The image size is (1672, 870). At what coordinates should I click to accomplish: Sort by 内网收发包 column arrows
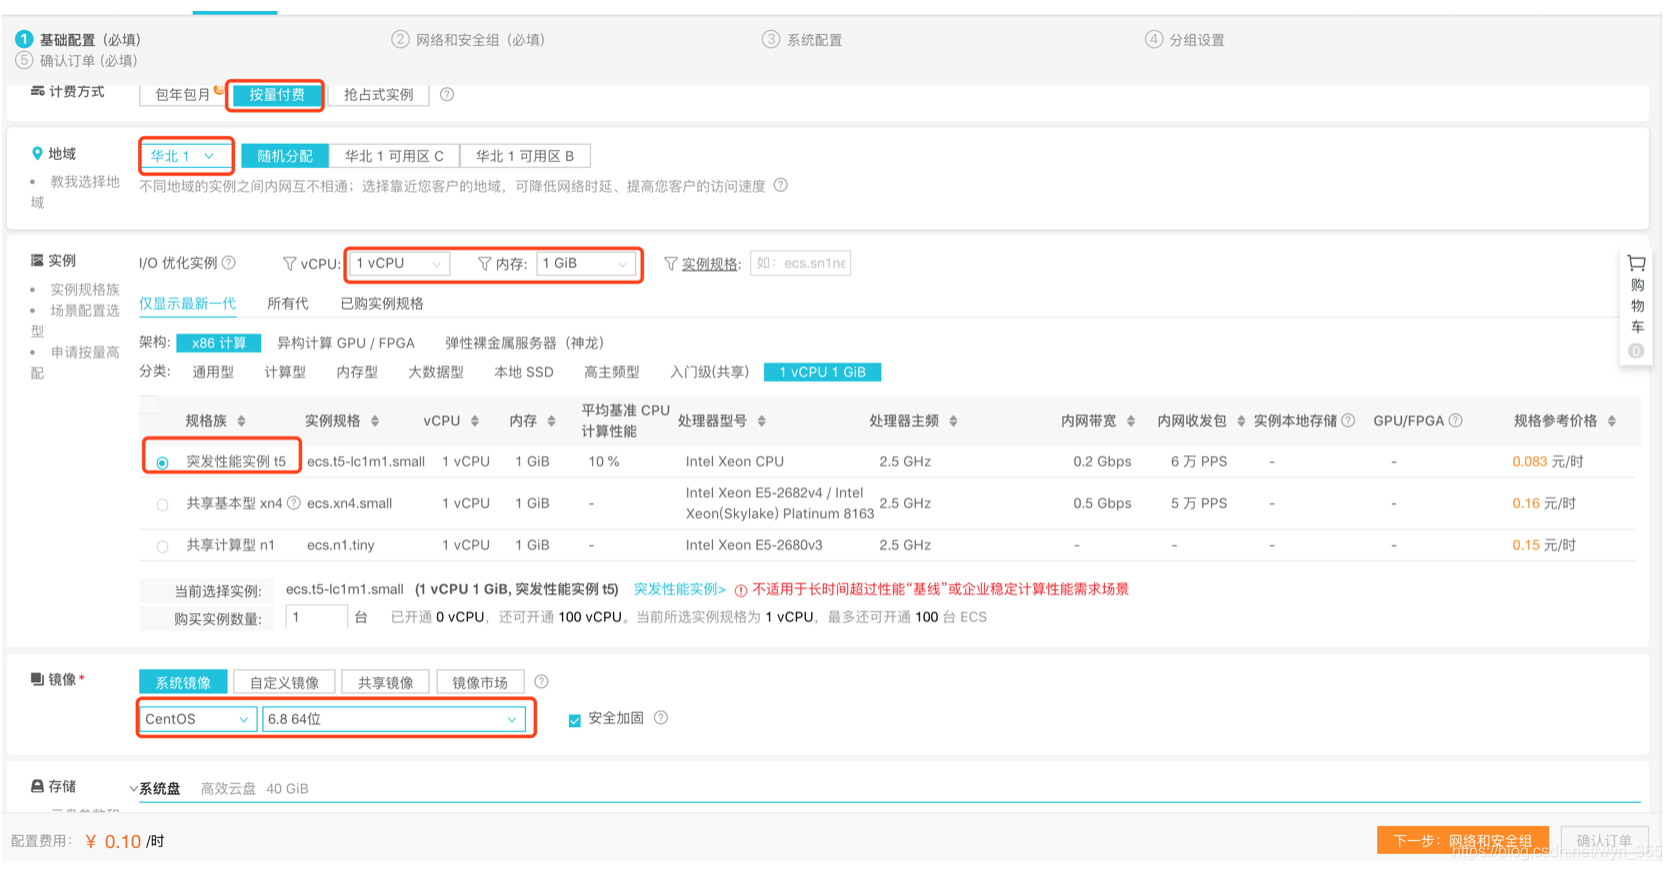pos(1241,421)
